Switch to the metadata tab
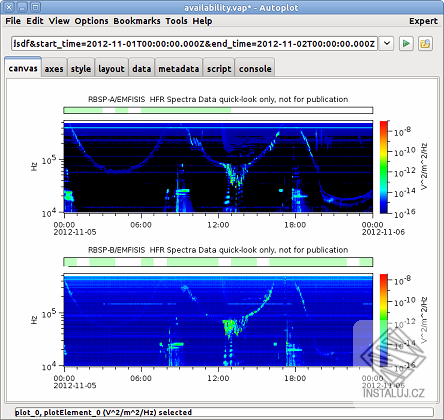The height and width of the screenshot is (420, 444). pyautogui.click(x=179, y=69)
